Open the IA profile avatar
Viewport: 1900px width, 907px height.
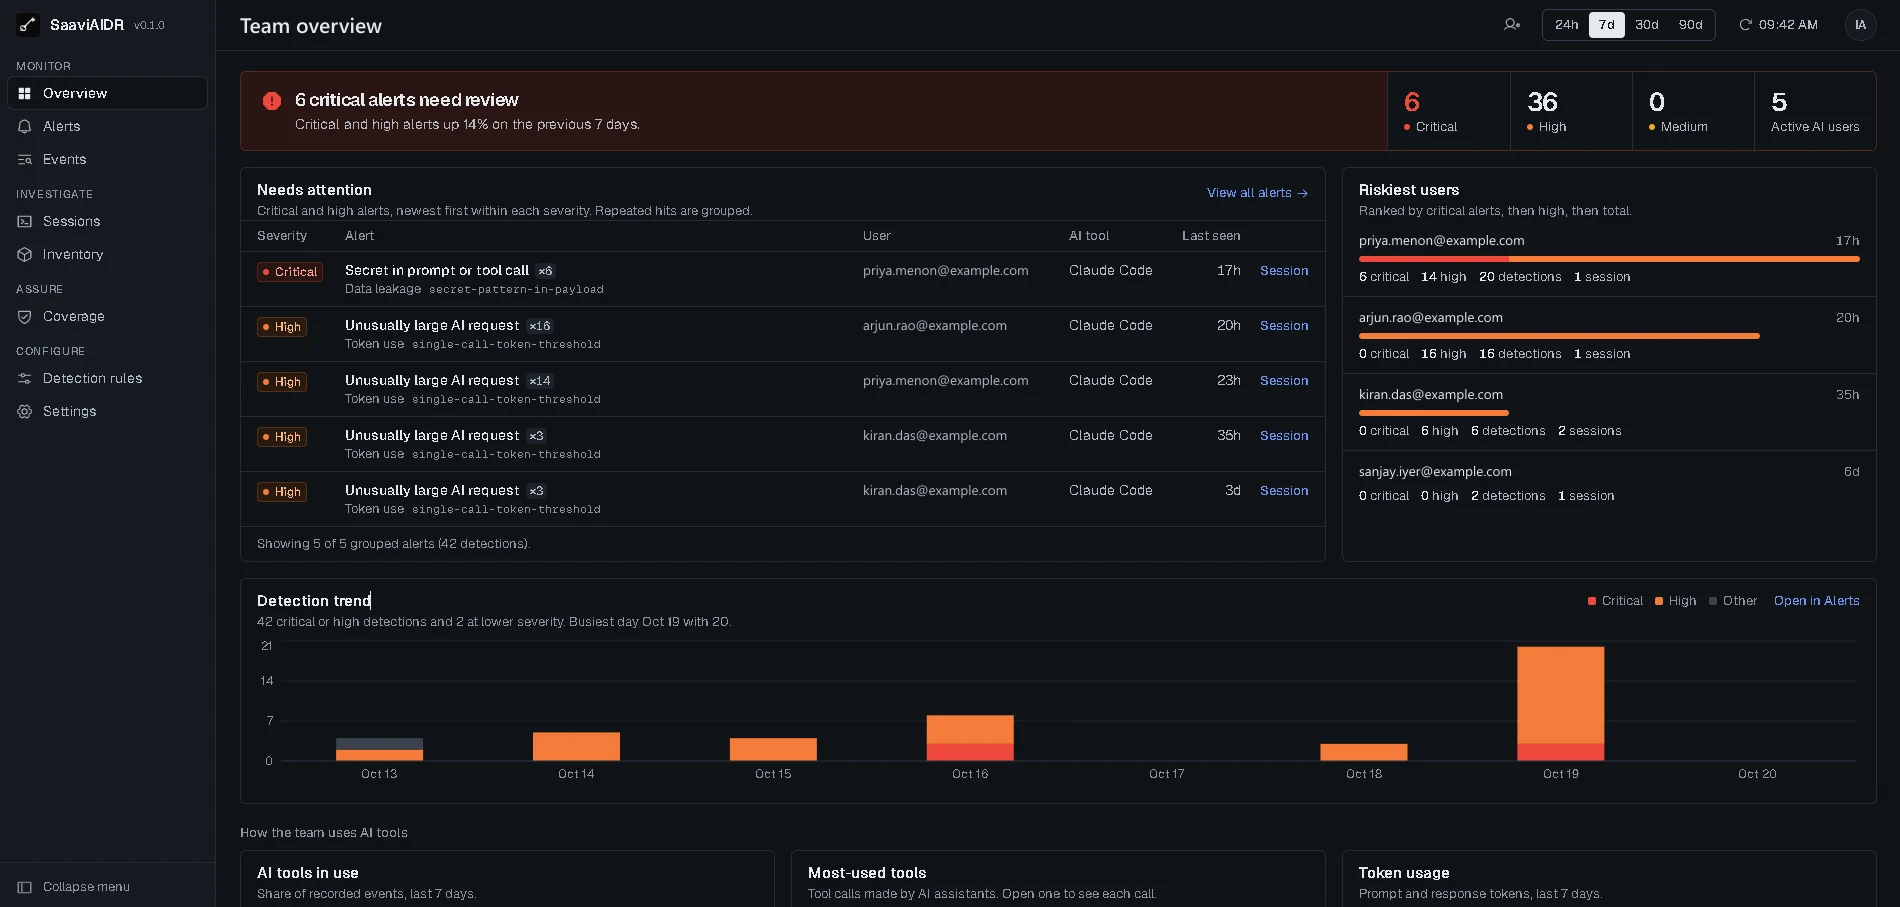1860,25
